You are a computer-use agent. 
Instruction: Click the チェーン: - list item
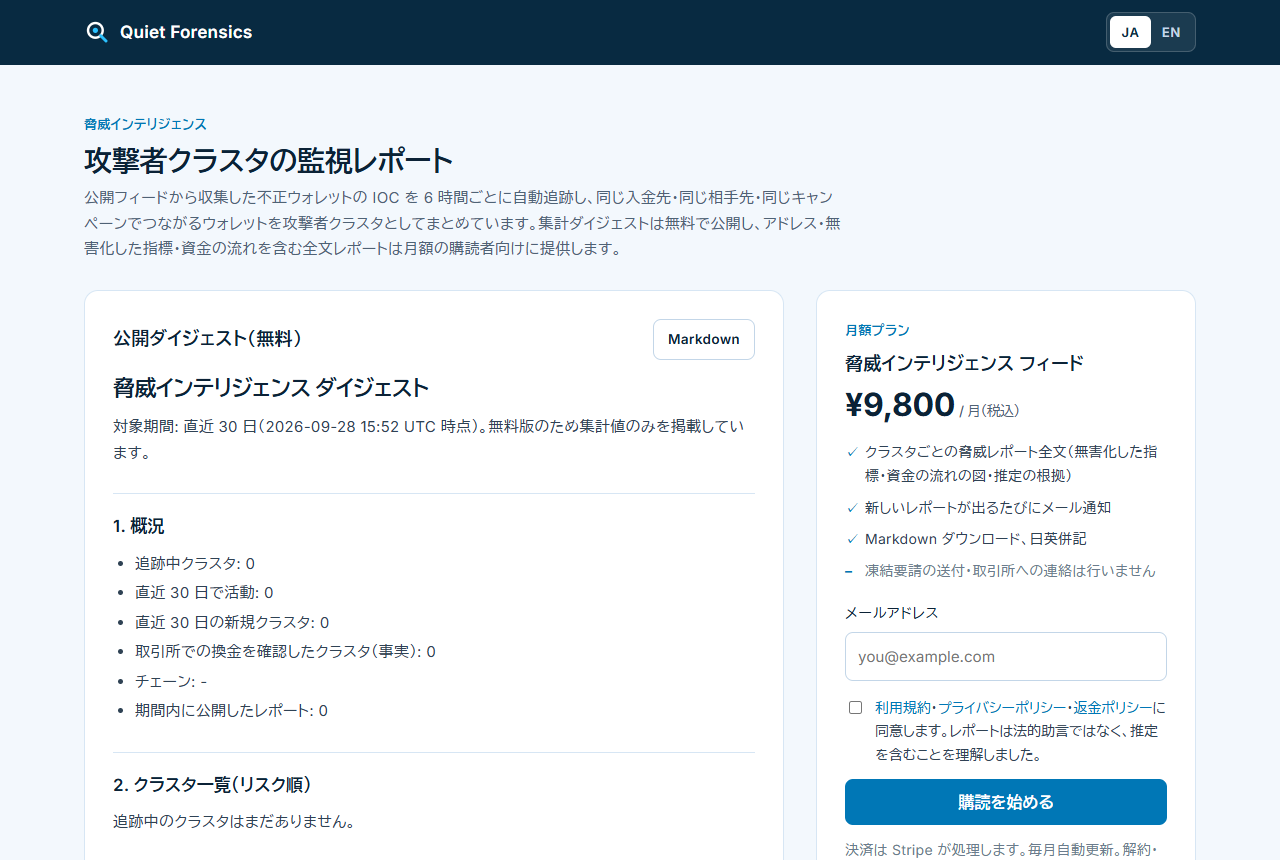[x=171, y=681]
